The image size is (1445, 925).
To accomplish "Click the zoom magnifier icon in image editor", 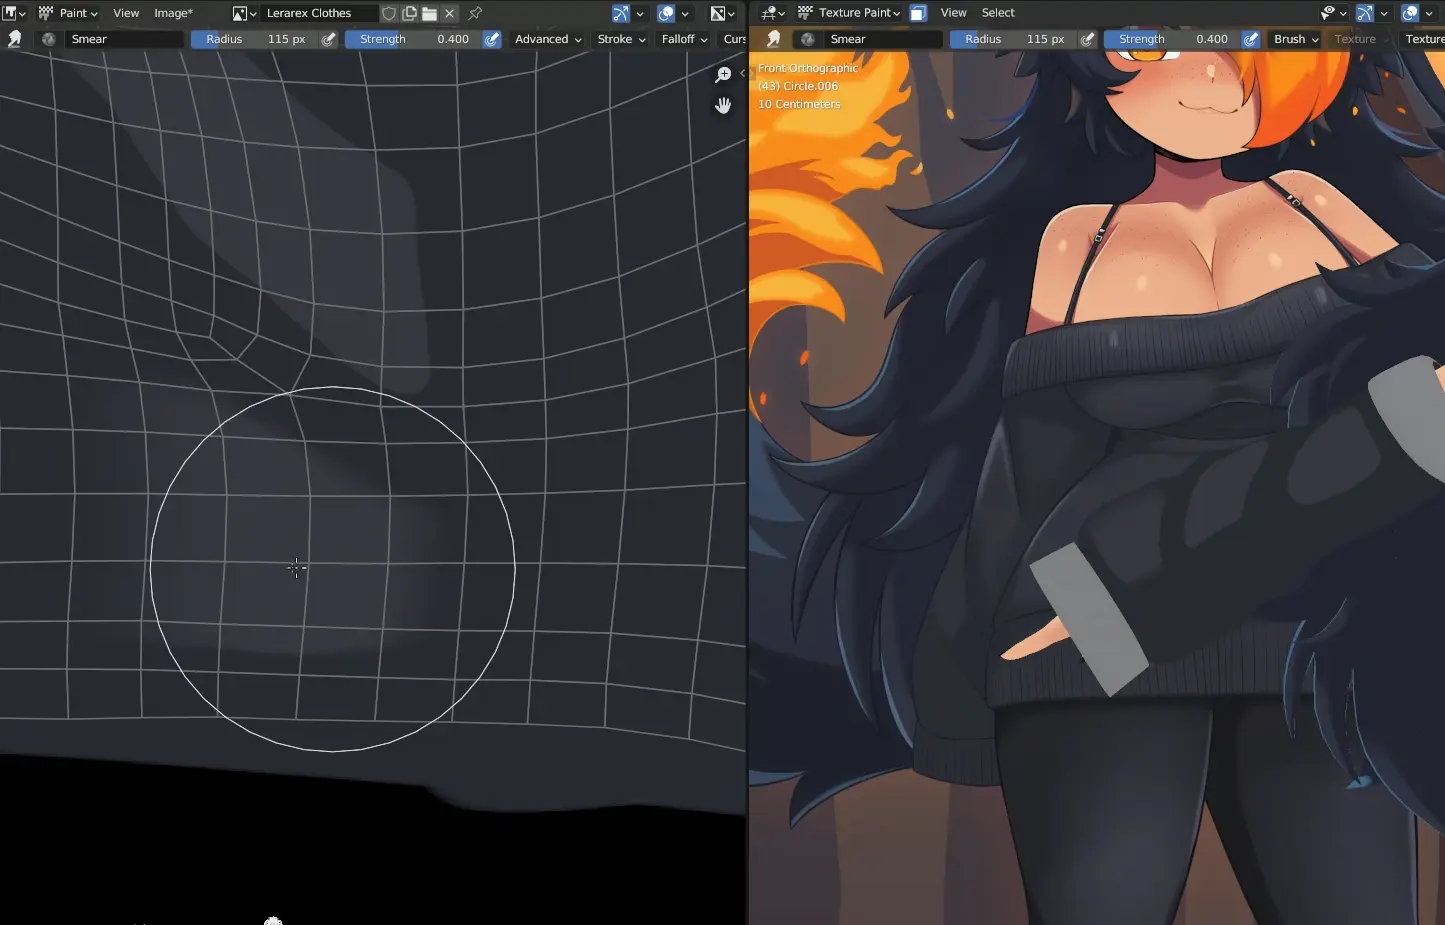I will click(x=723, y=75).
